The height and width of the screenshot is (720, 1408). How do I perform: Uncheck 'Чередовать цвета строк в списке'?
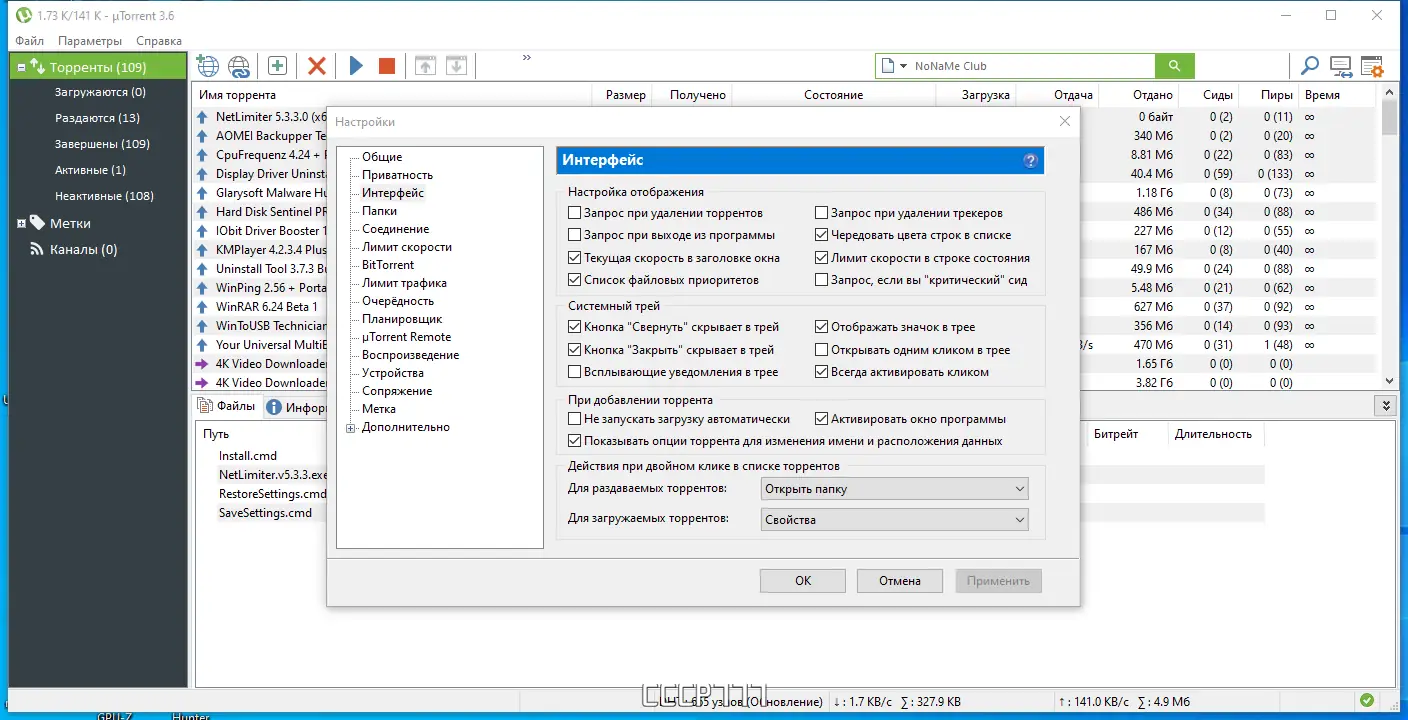(822, 235)
